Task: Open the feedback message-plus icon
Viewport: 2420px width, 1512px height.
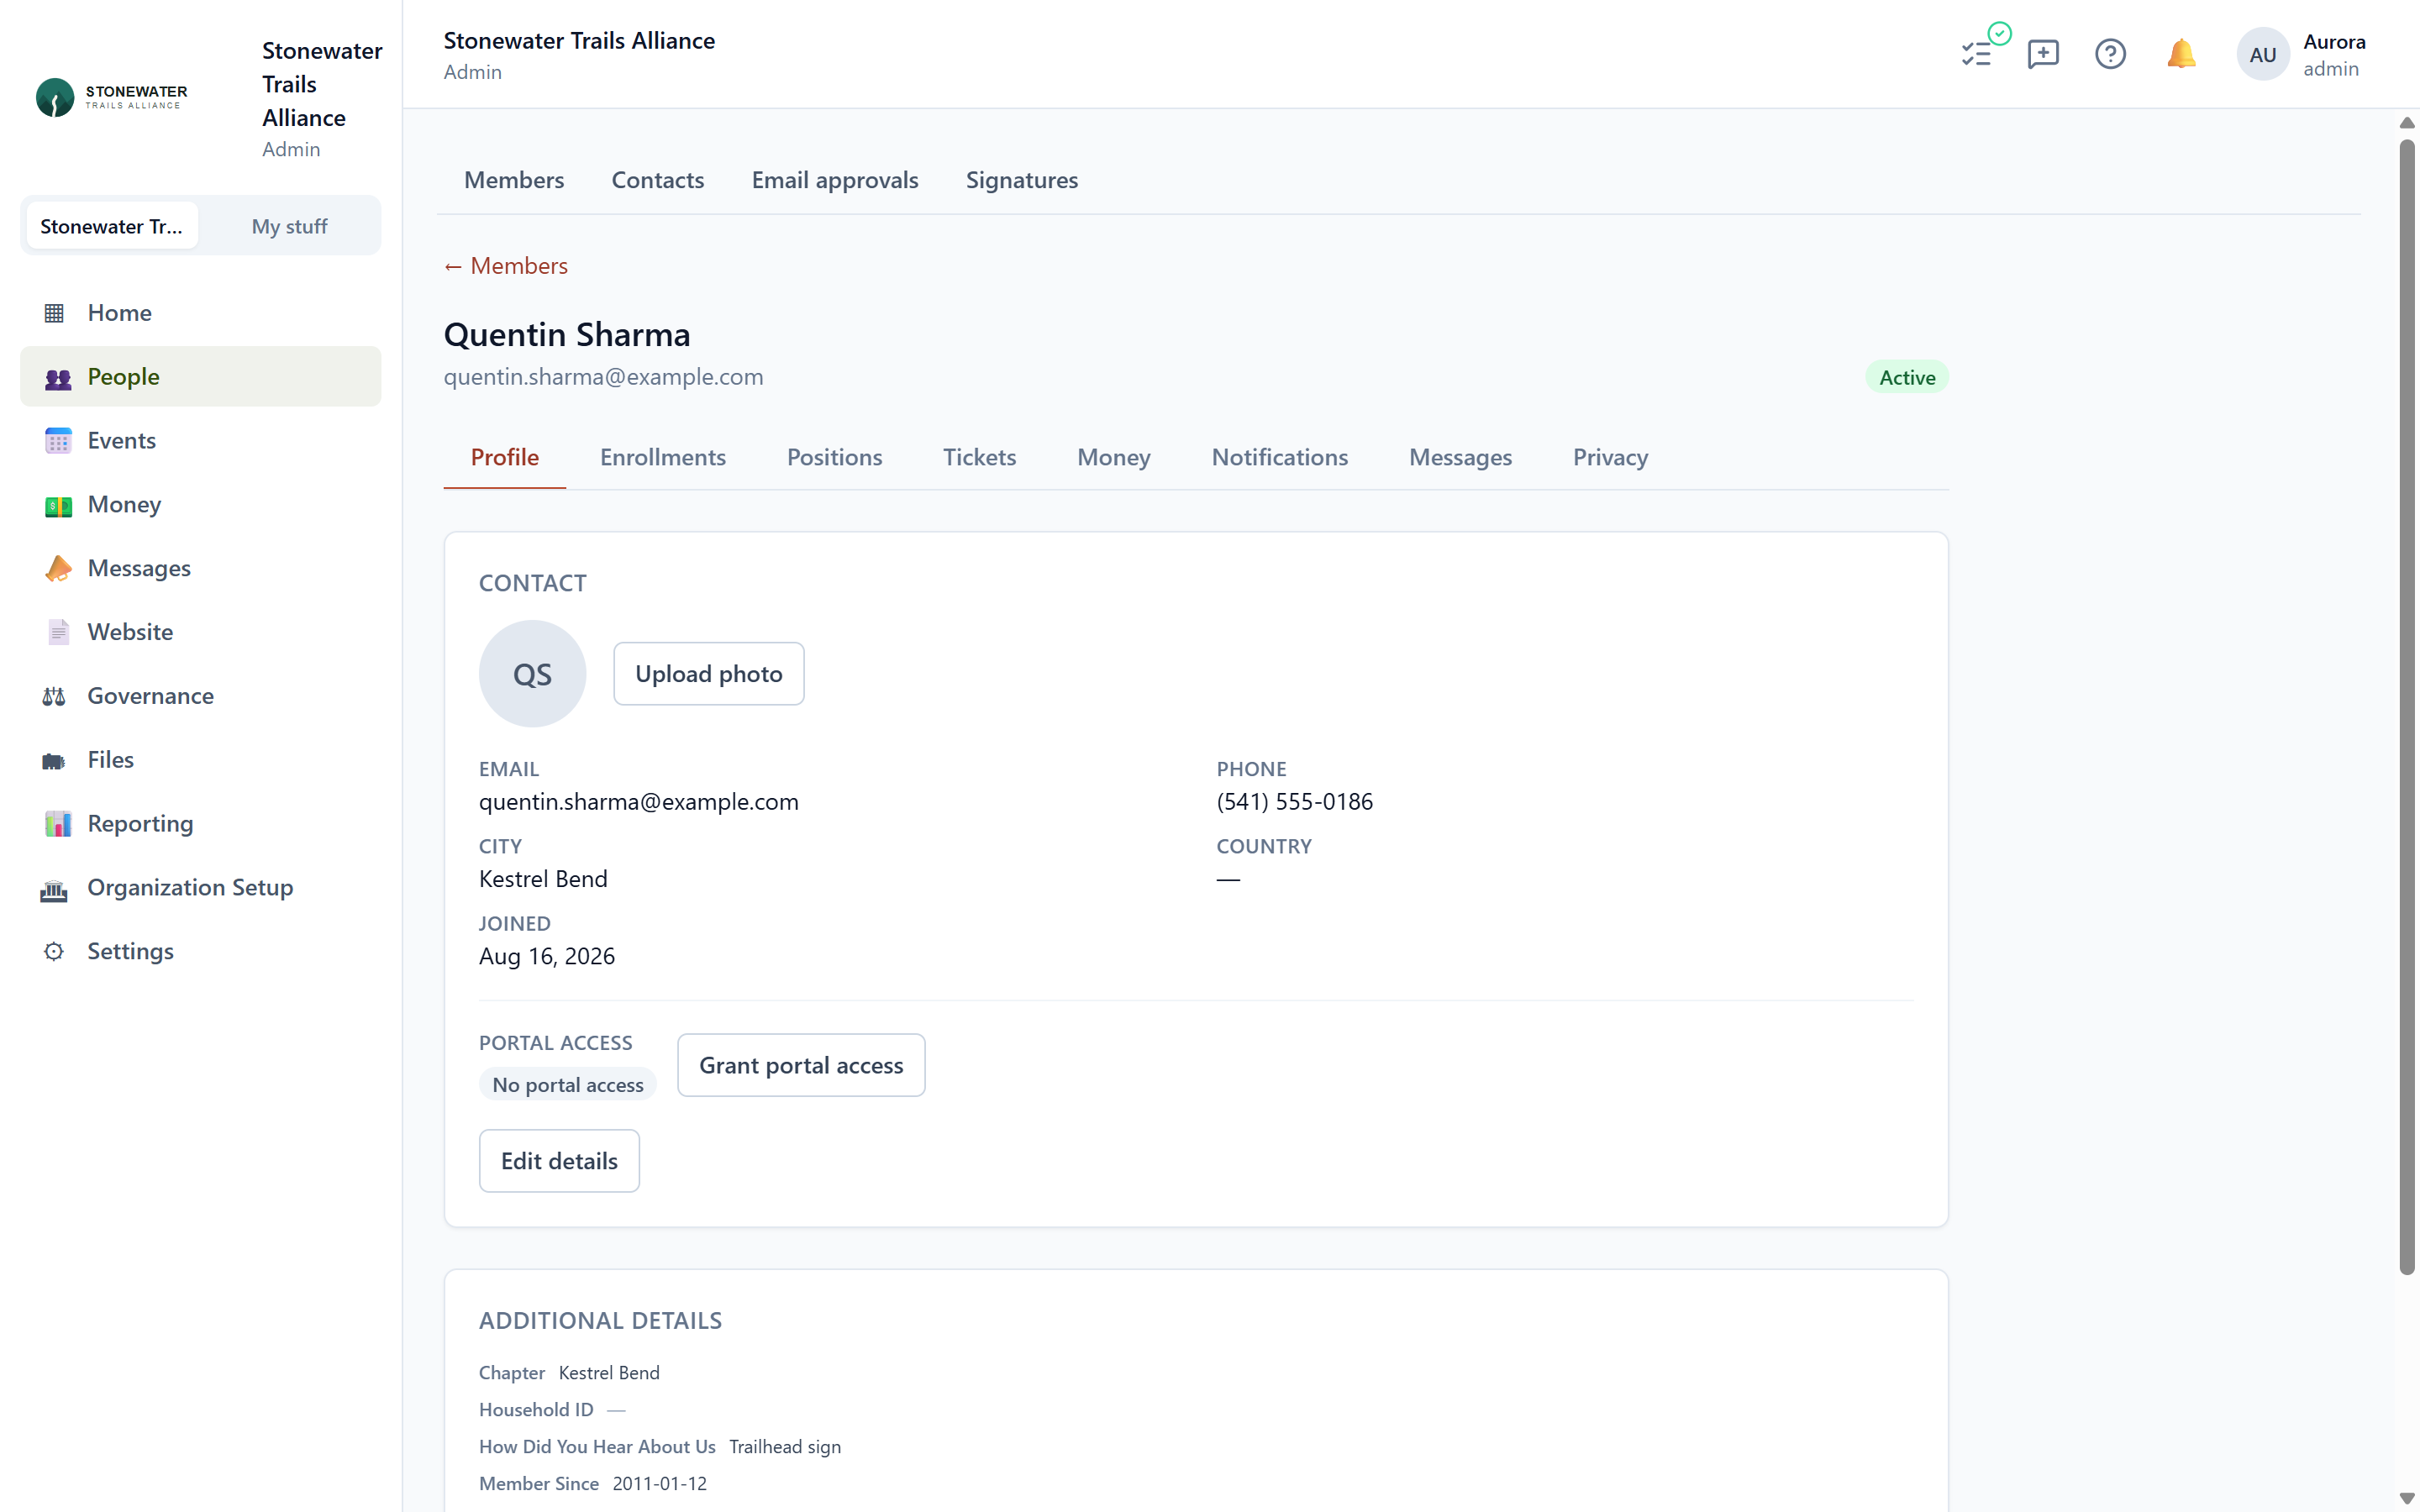Action: [2043, 53]
